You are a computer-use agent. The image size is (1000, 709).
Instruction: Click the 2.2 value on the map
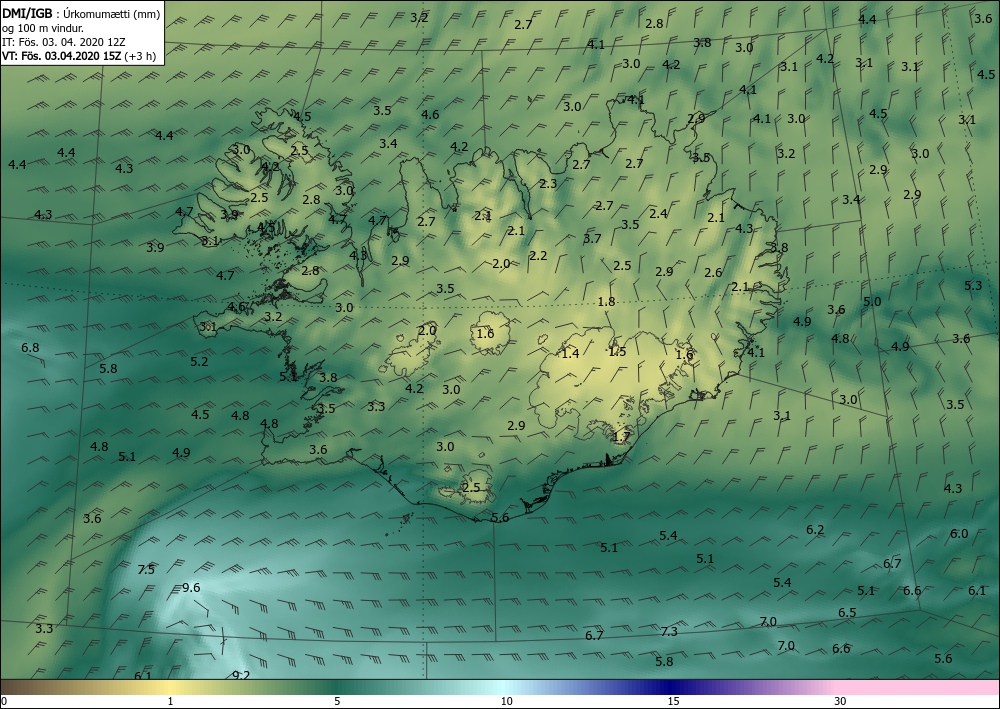[538, 256]
